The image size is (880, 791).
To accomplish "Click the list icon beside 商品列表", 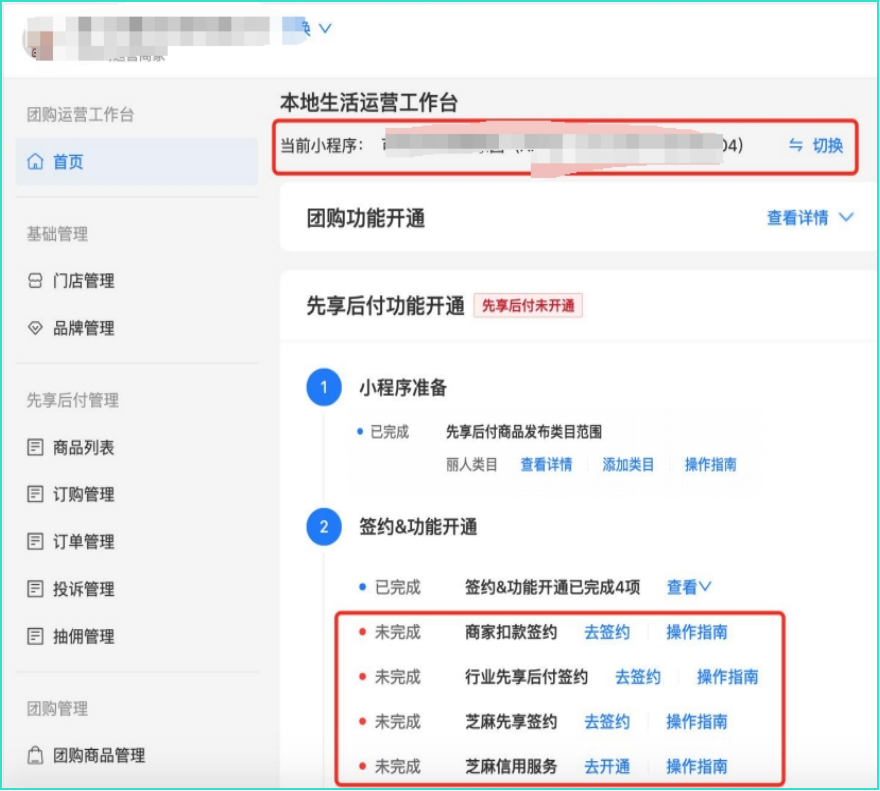I will [x=36, y=448].
